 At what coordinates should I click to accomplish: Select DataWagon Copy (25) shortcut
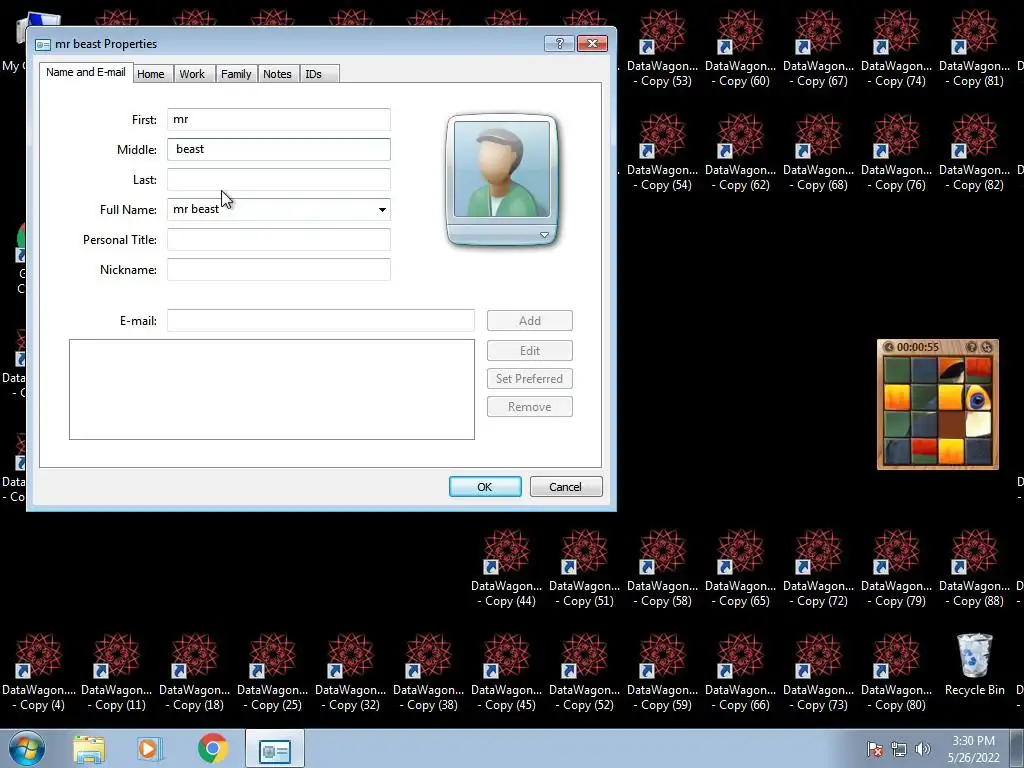coord(272,673)
